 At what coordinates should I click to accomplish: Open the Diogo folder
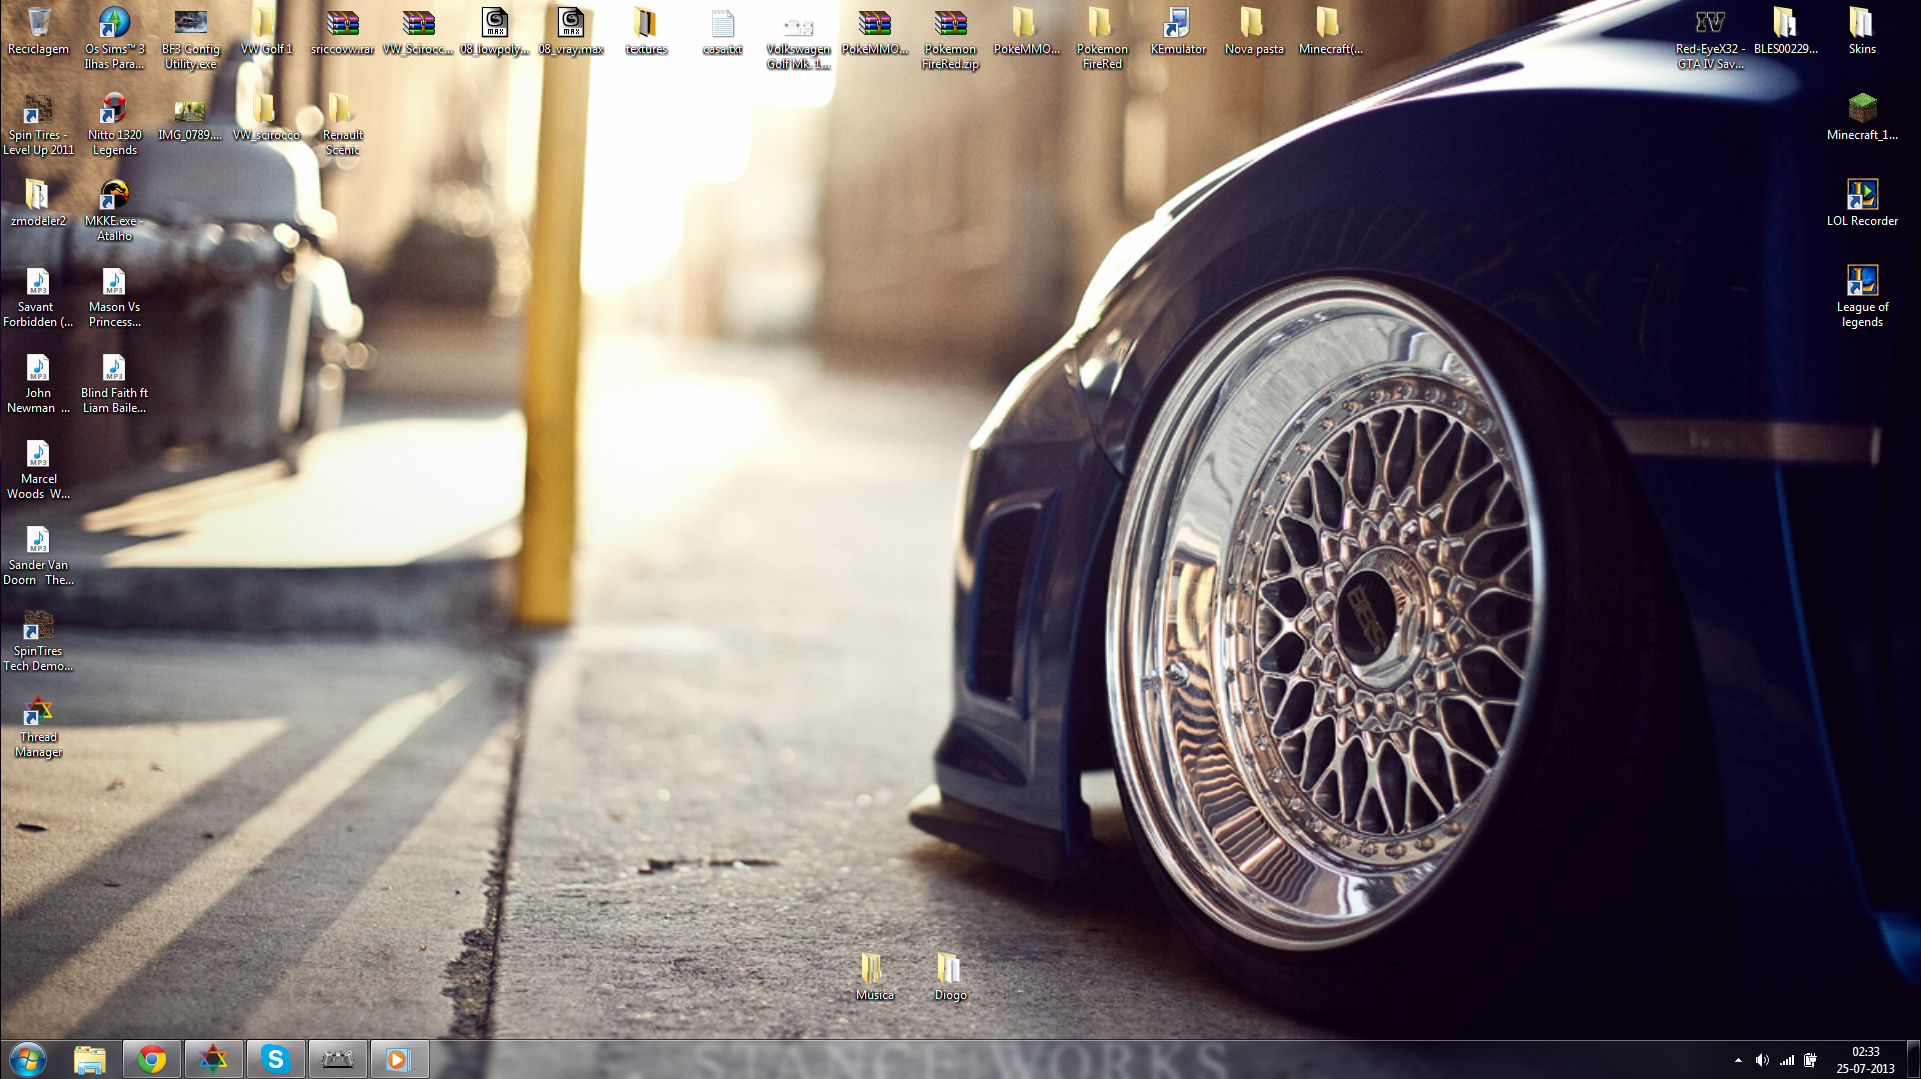[x=950, y=976]
